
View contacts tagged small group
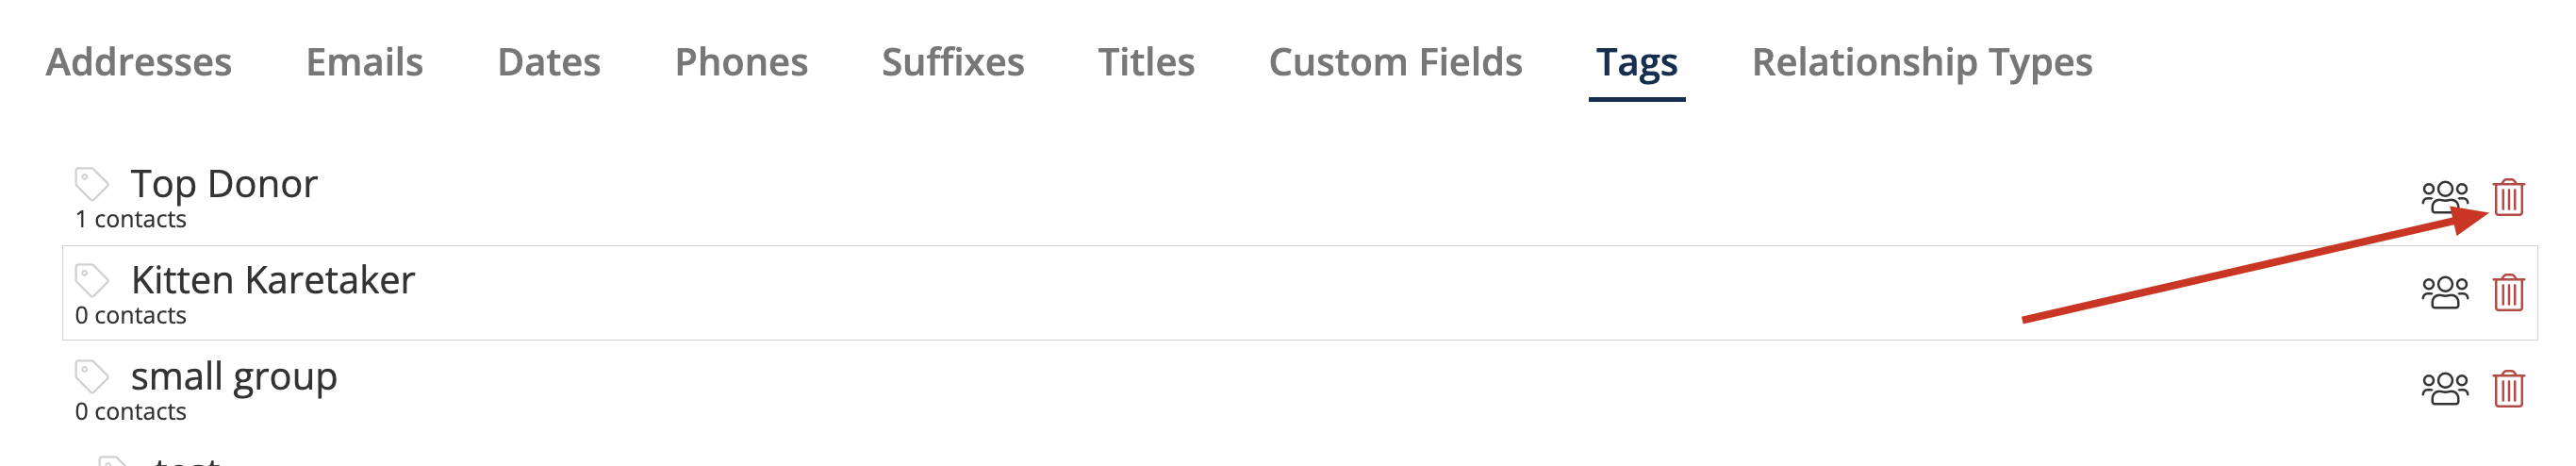click(x=2444, y=389)
